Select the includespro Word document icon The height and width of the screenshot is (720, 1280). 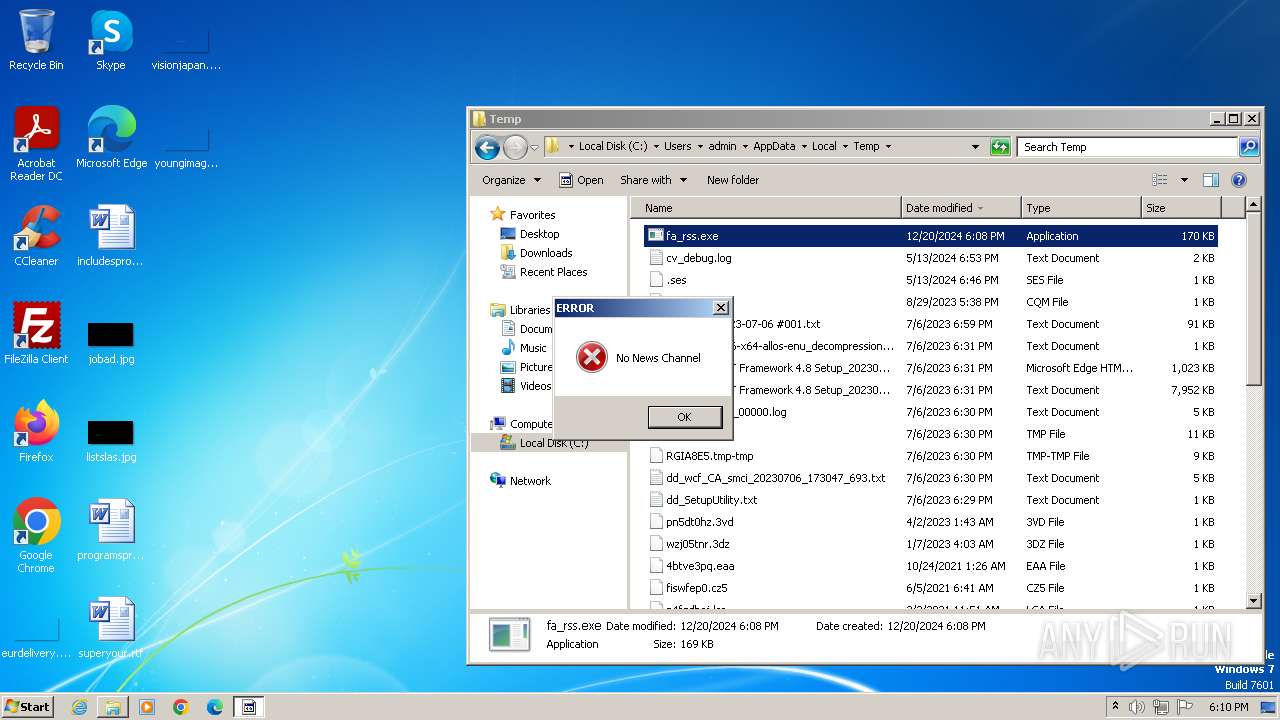[110, 236]
